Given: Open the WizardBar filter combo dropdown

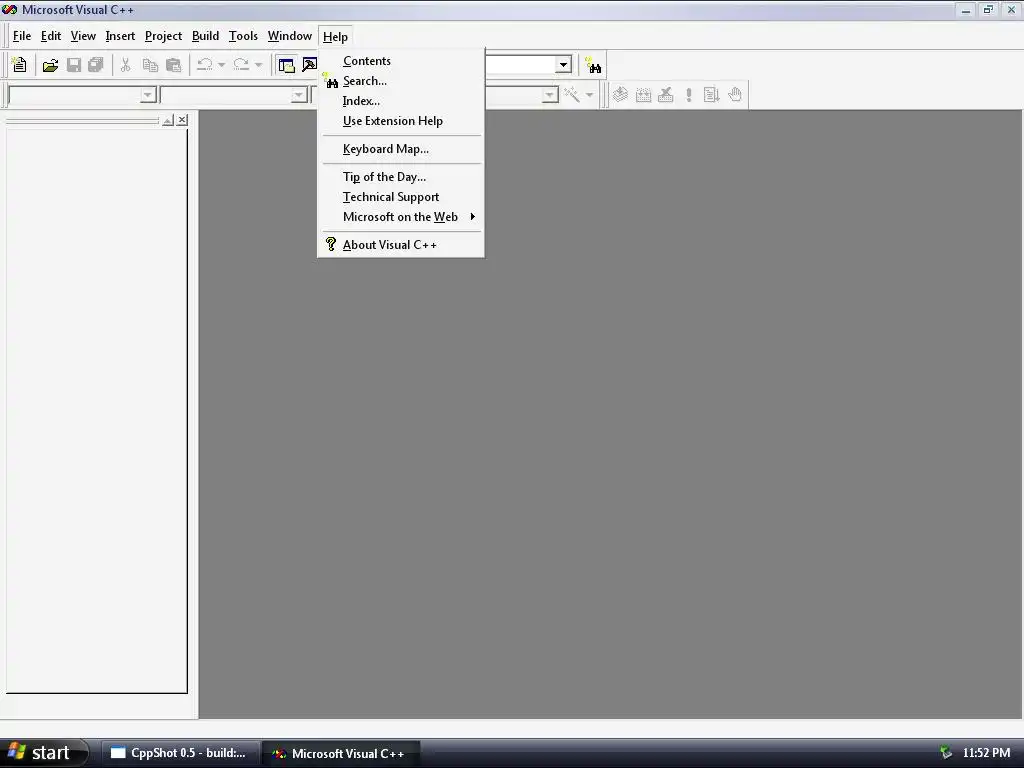Looking at the screenshot, I should coord(299,95).
